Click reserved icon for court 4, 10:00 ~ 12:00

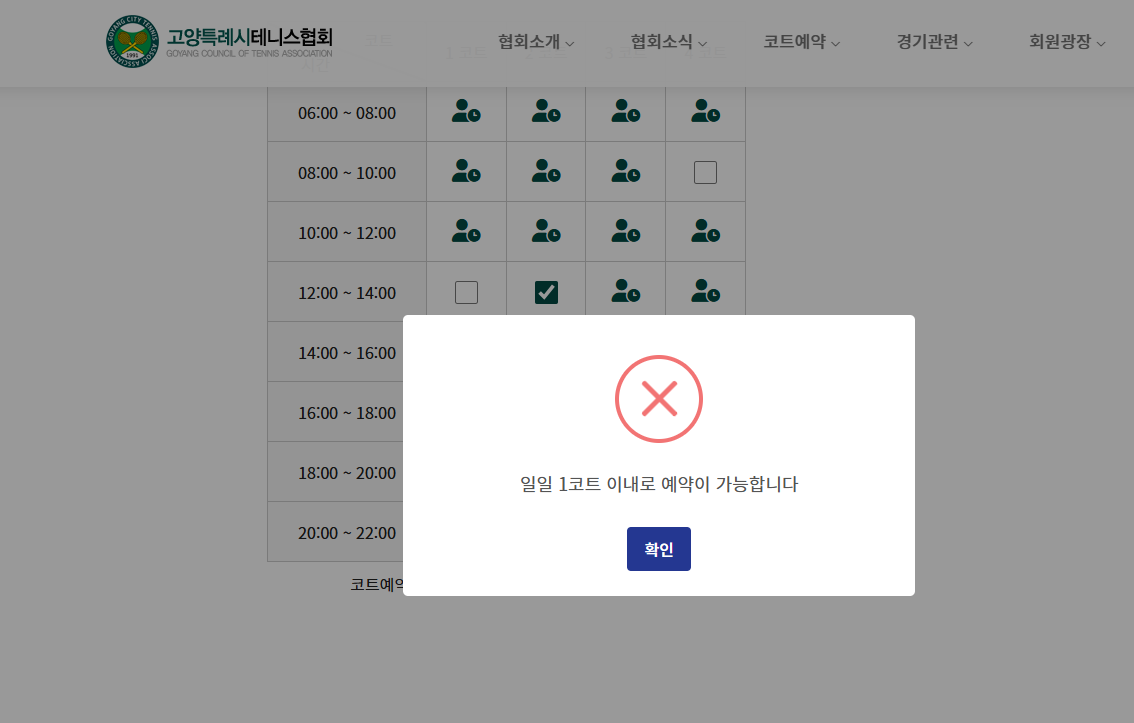tap(705, 232)
